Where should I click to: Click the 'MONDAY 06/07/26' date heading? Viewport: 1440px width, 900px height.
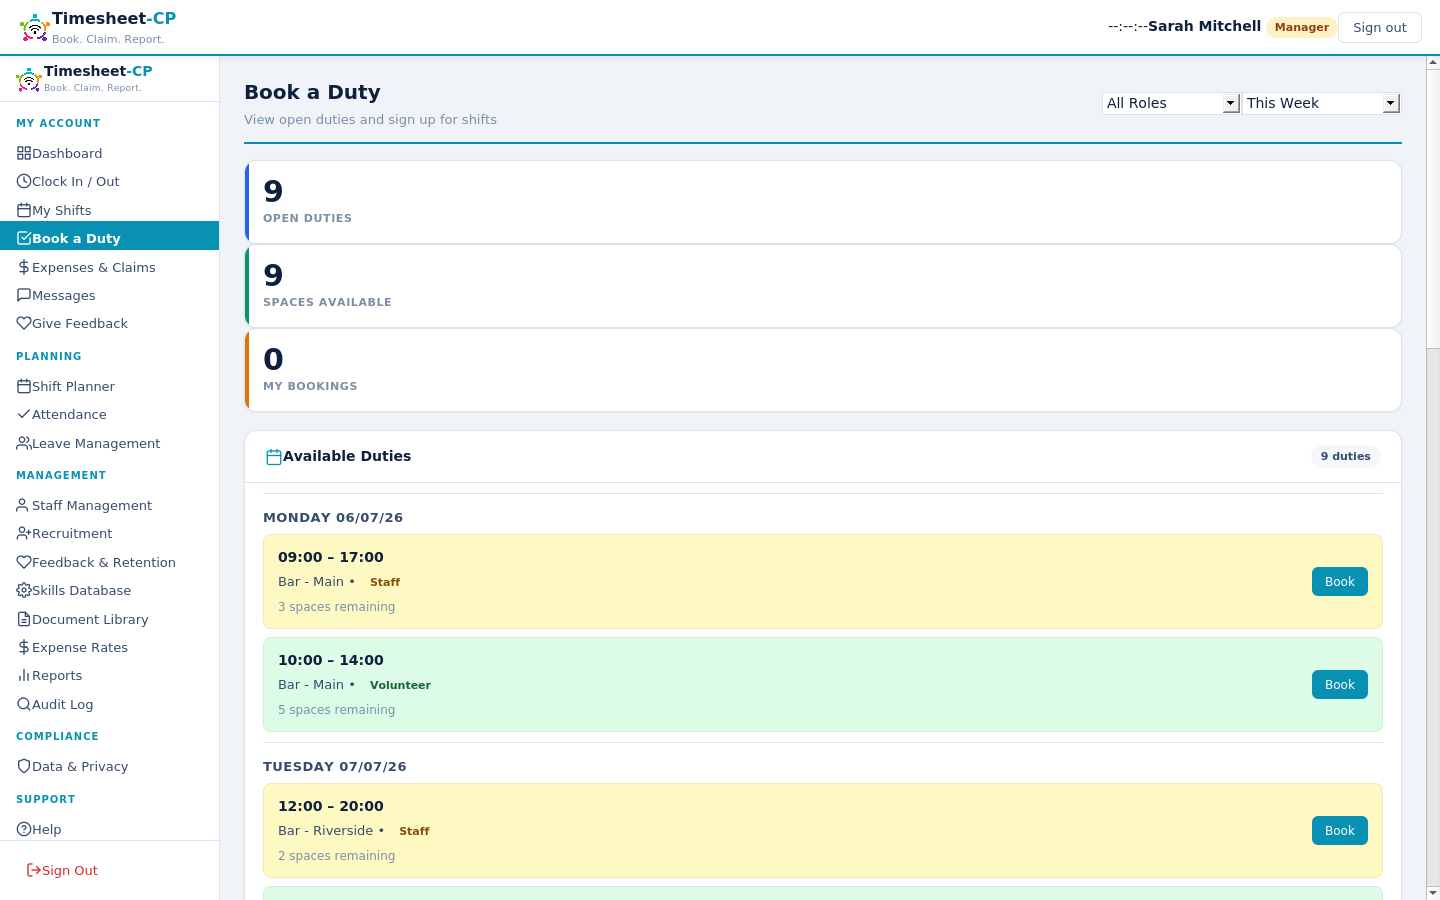333,517
